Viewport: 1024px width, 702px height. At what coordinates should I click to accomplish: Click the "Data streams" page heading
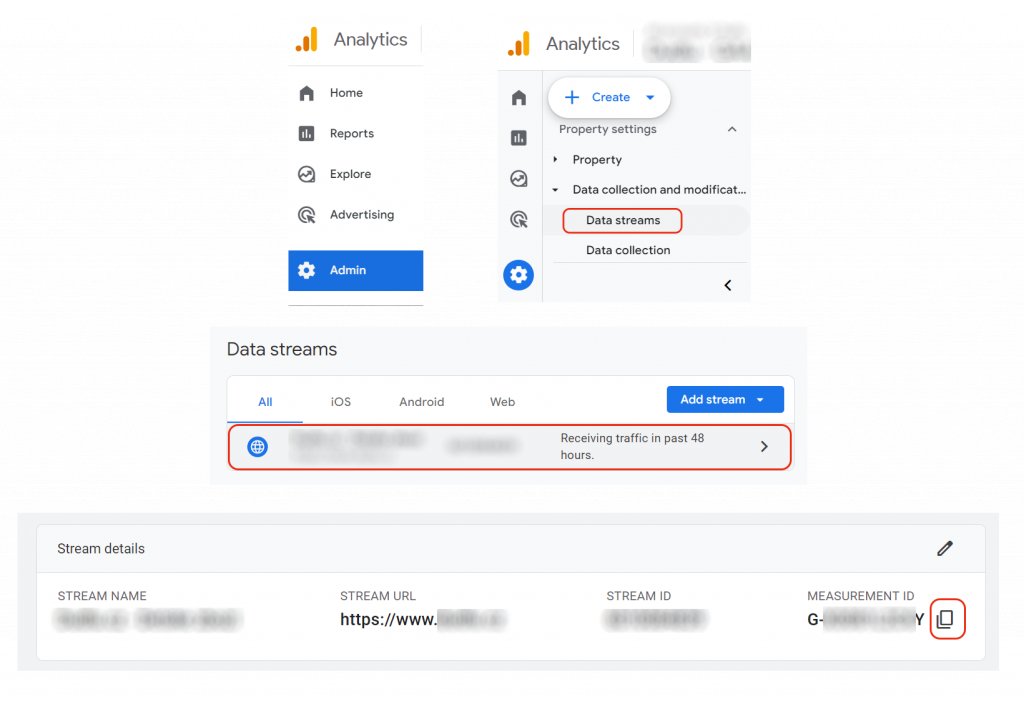[x=282, y=349]
